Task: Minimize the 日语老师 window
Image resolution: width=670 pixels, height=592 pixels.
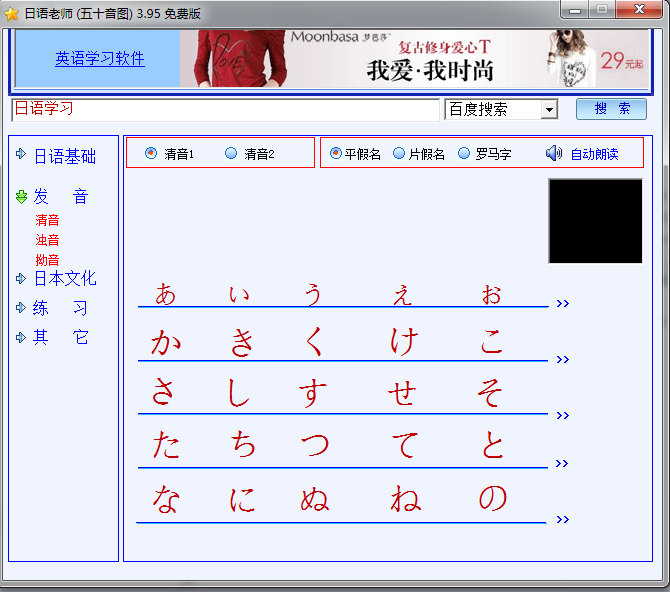Action: pos(575,9)
